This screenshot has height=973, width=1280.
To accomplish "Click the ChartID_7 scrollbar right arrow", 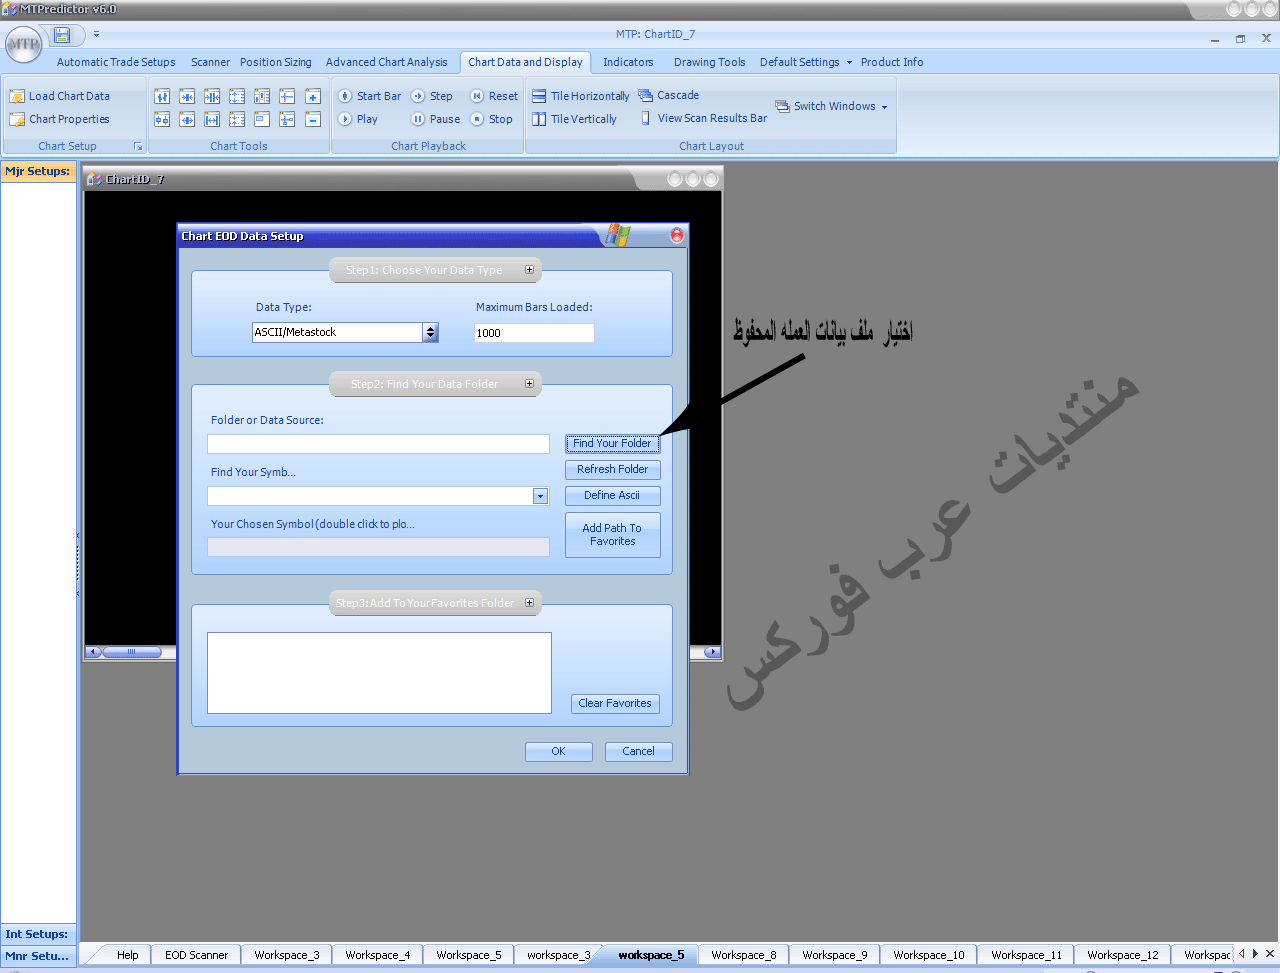I will click(712, 652).
